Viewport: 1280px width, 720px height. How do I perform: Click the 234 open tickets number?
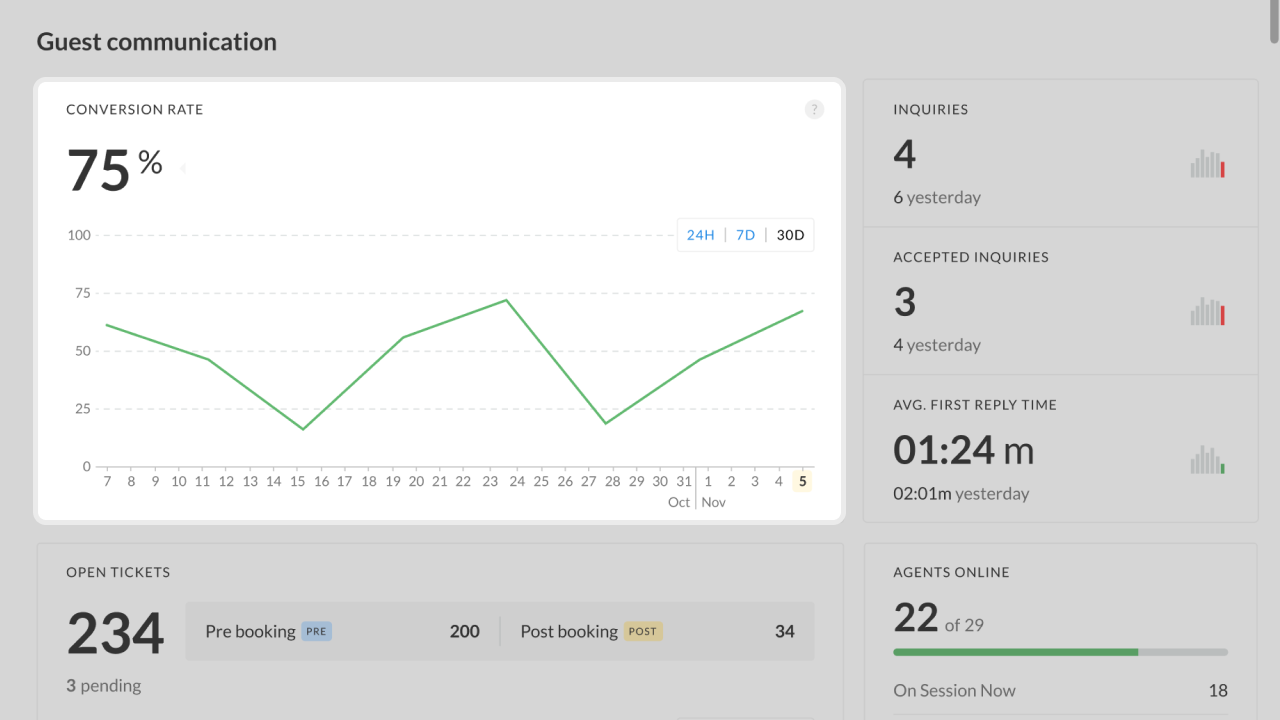[116, 634]
